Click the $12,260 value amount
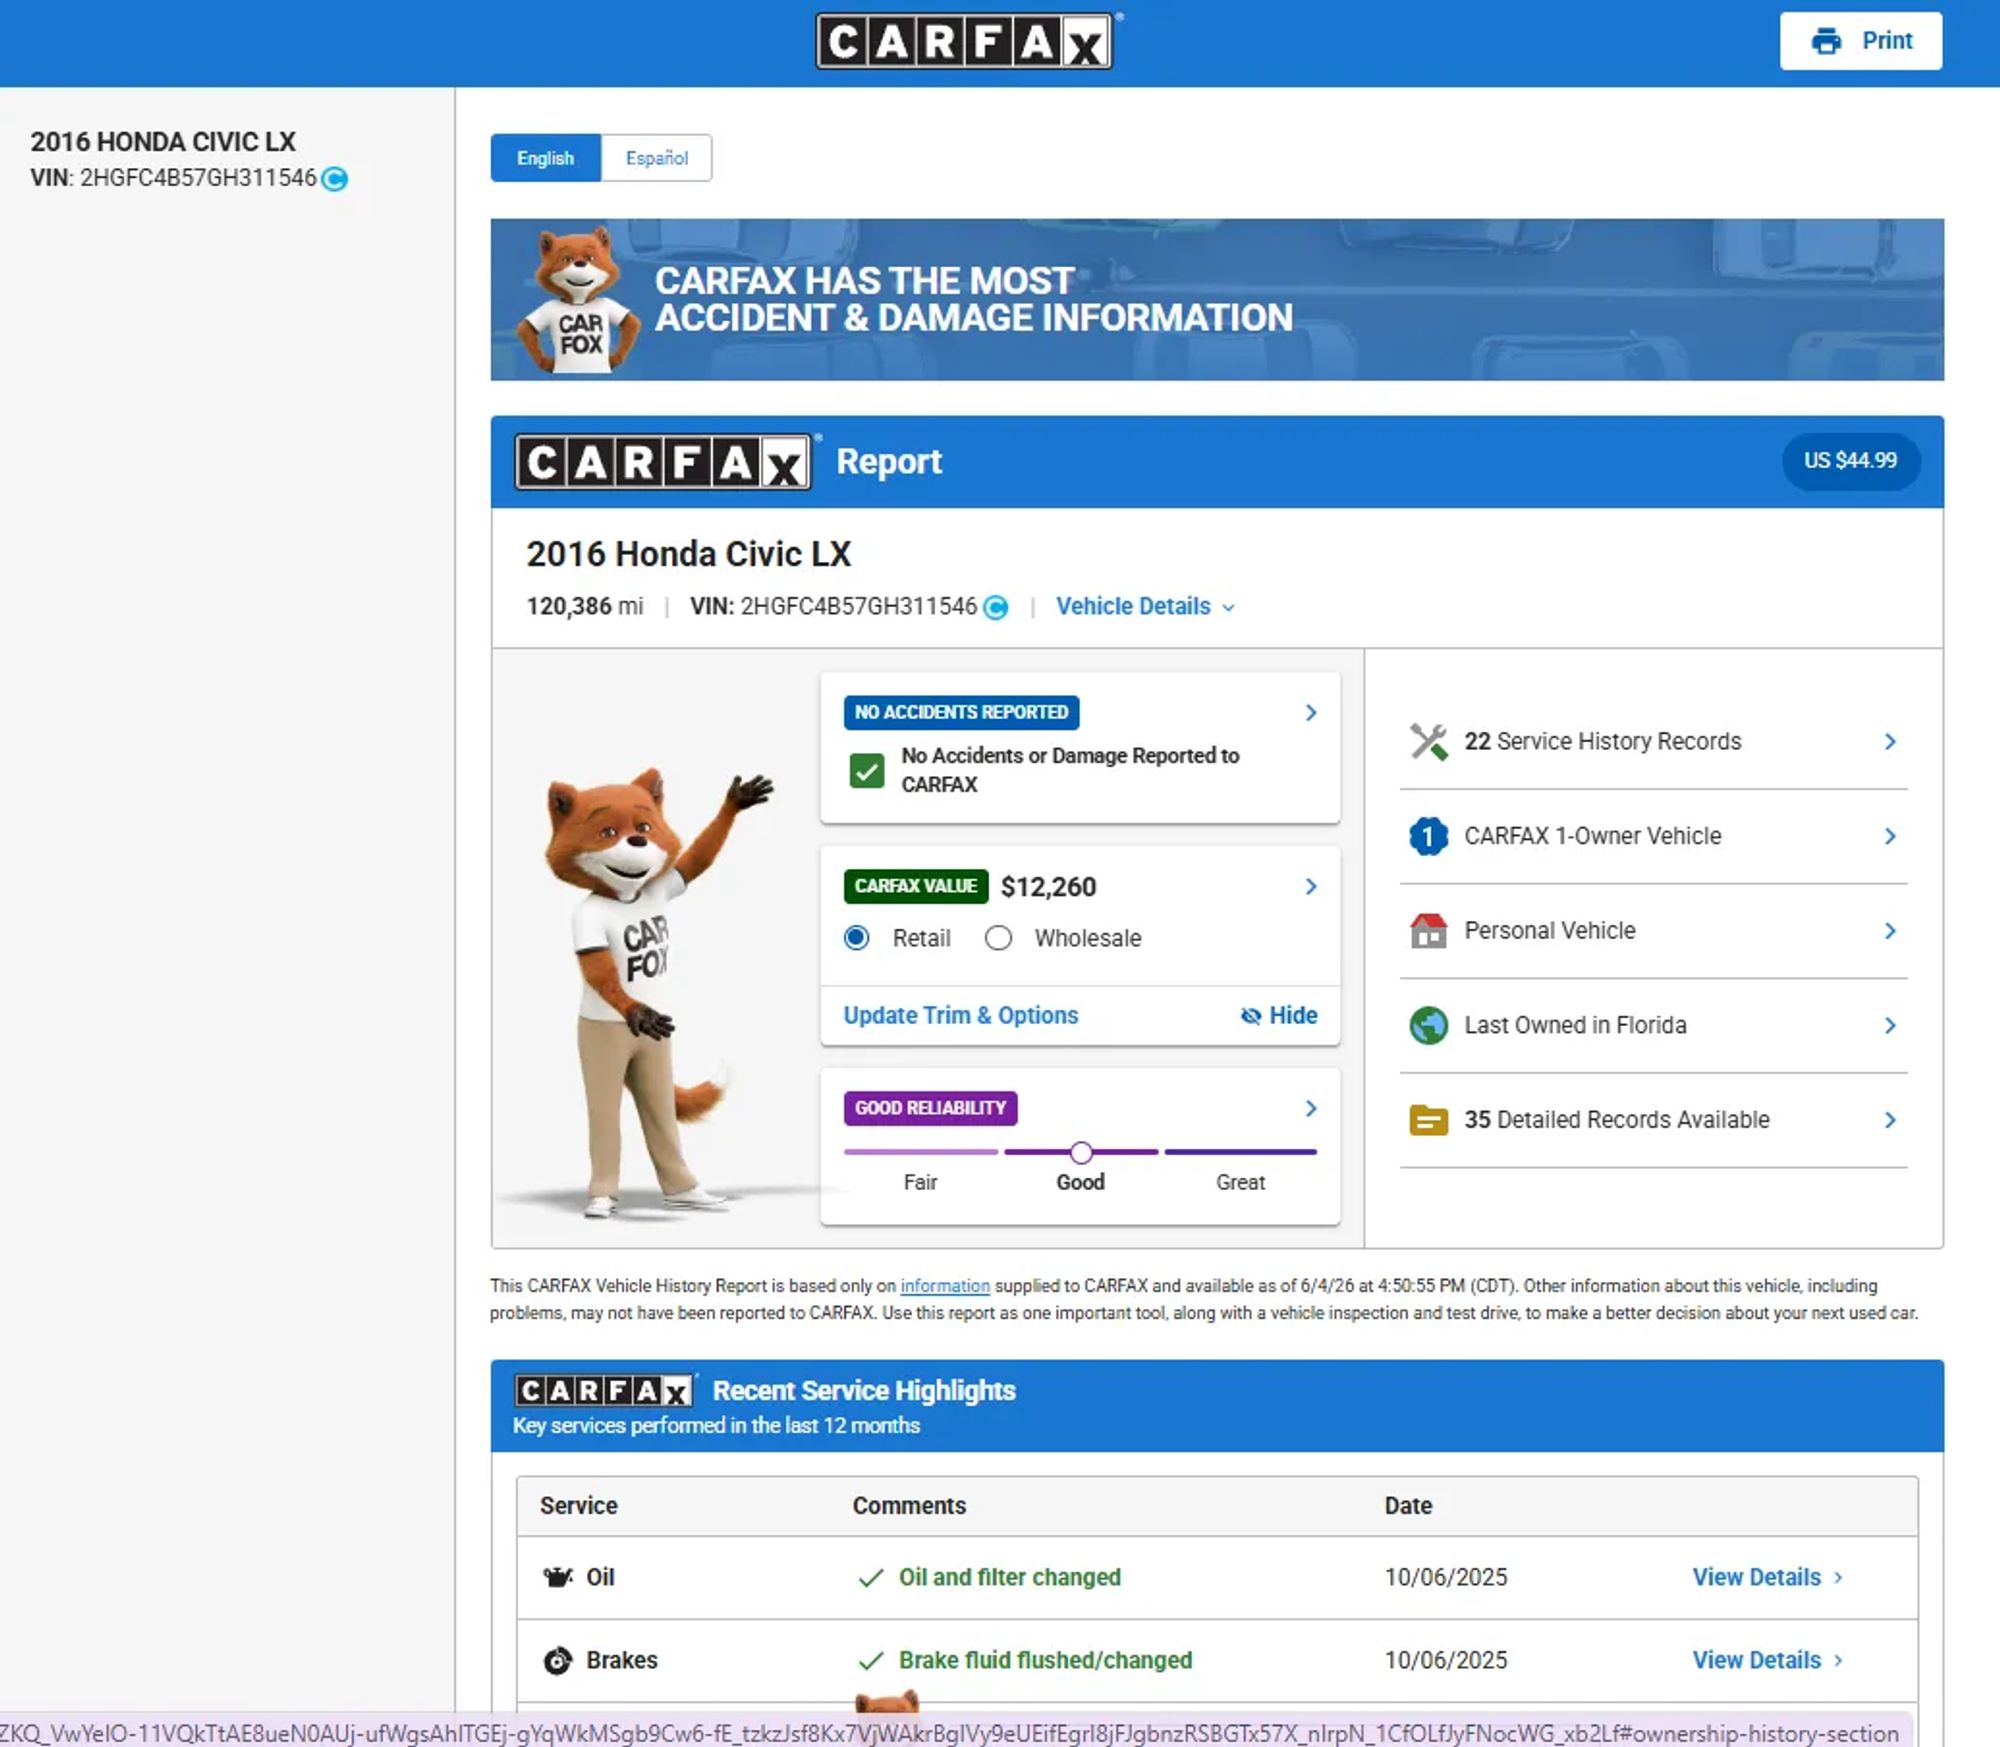Viewport: 2000px width, 1747px height. tap(1049, 887)
